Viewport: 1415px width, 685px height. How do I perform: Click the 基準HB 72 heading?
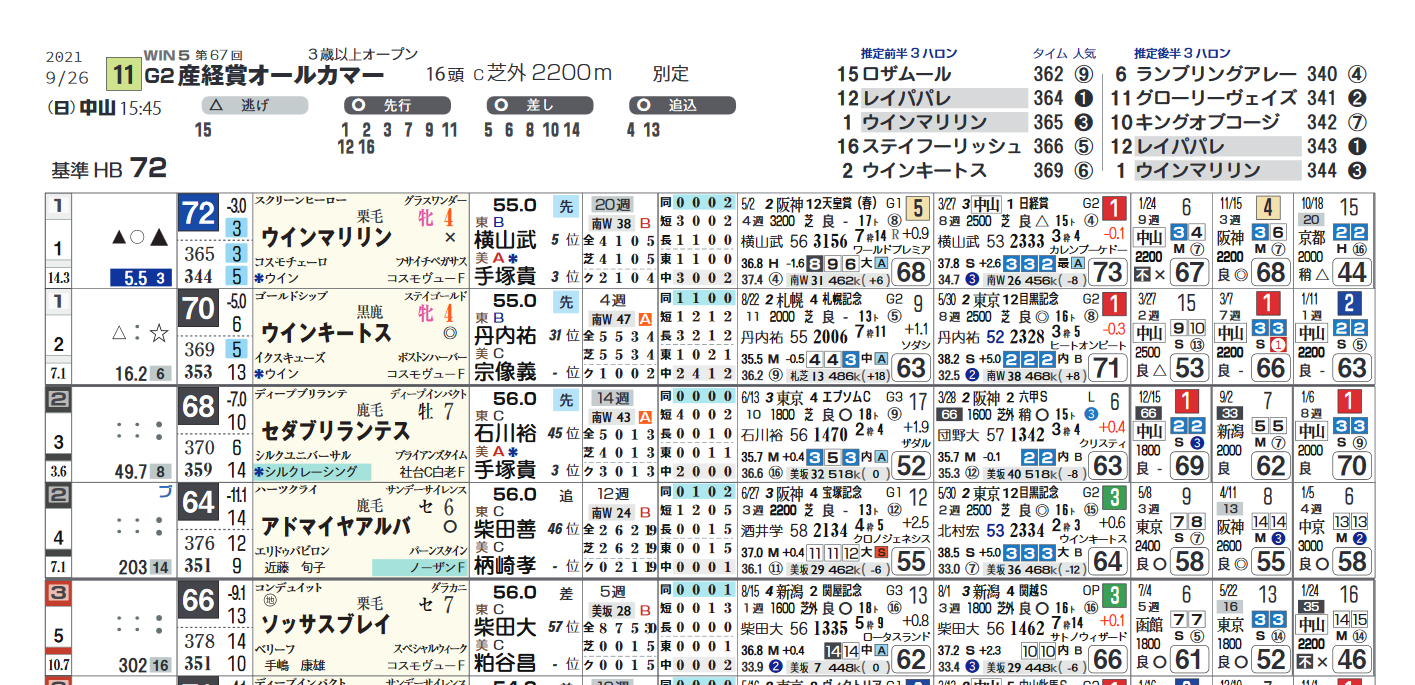(109, 168)
